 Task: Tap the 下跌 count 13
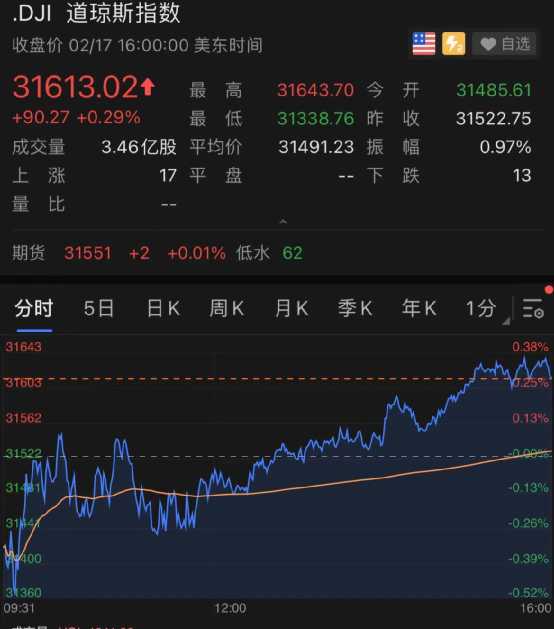pyautogui.click(x=522, y=175)
